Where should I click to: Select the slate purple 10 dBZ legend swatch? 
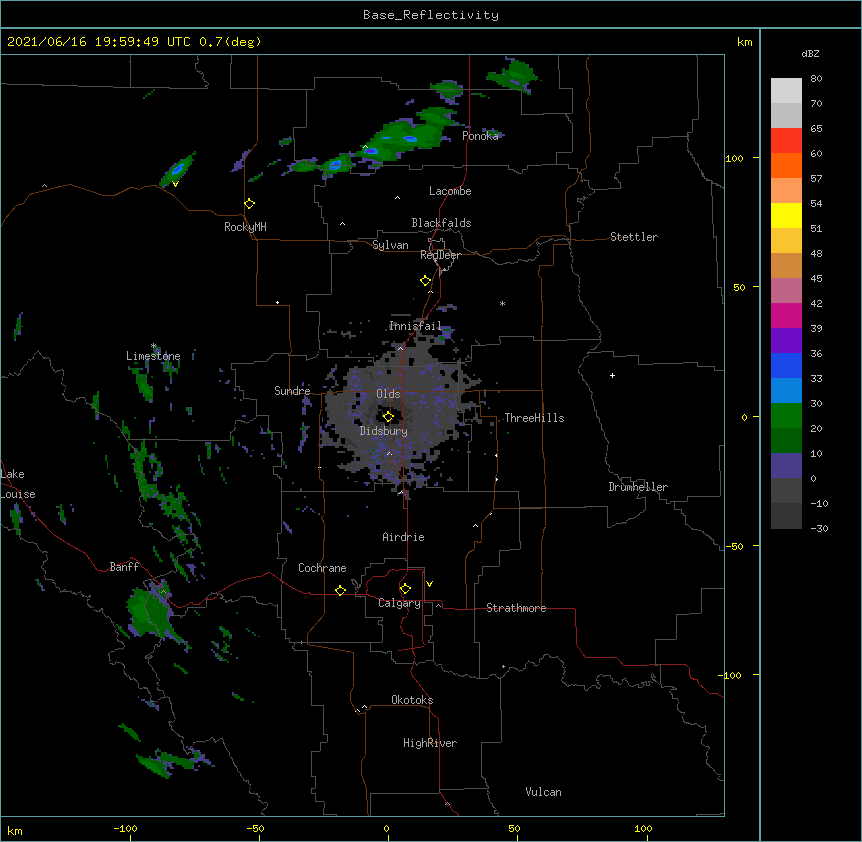coord(786,466)
